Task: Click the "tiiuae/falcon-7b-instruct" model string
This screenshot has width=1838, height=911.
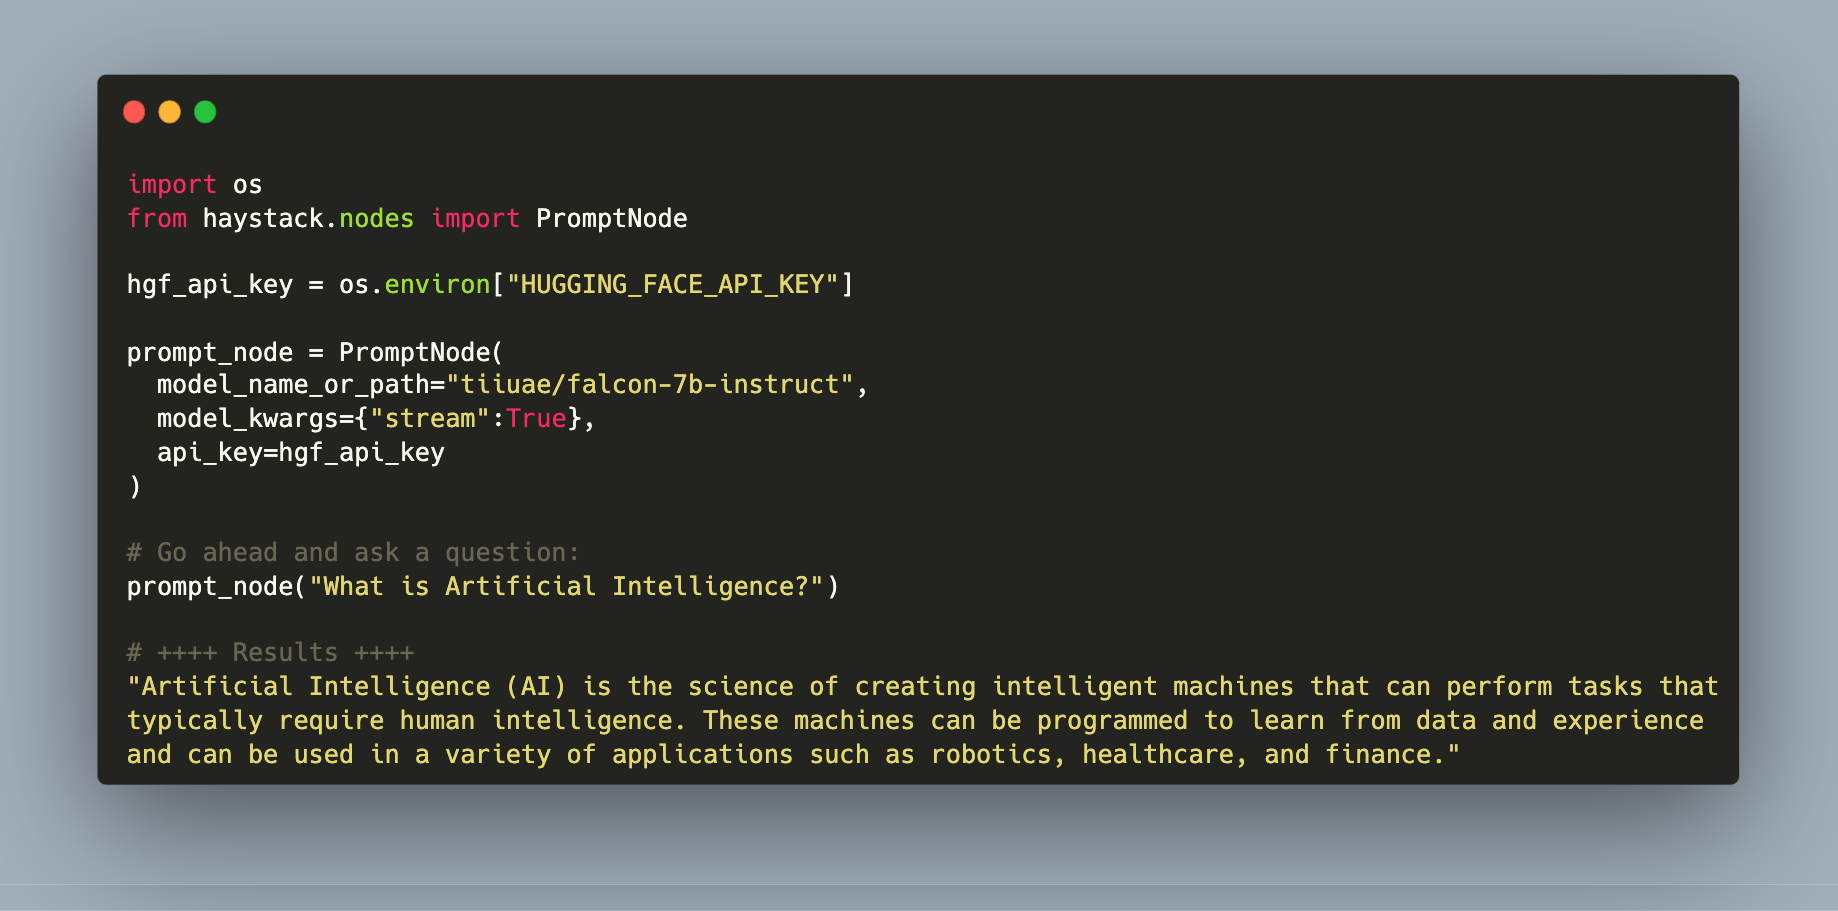Action: [x=649, y=385]
